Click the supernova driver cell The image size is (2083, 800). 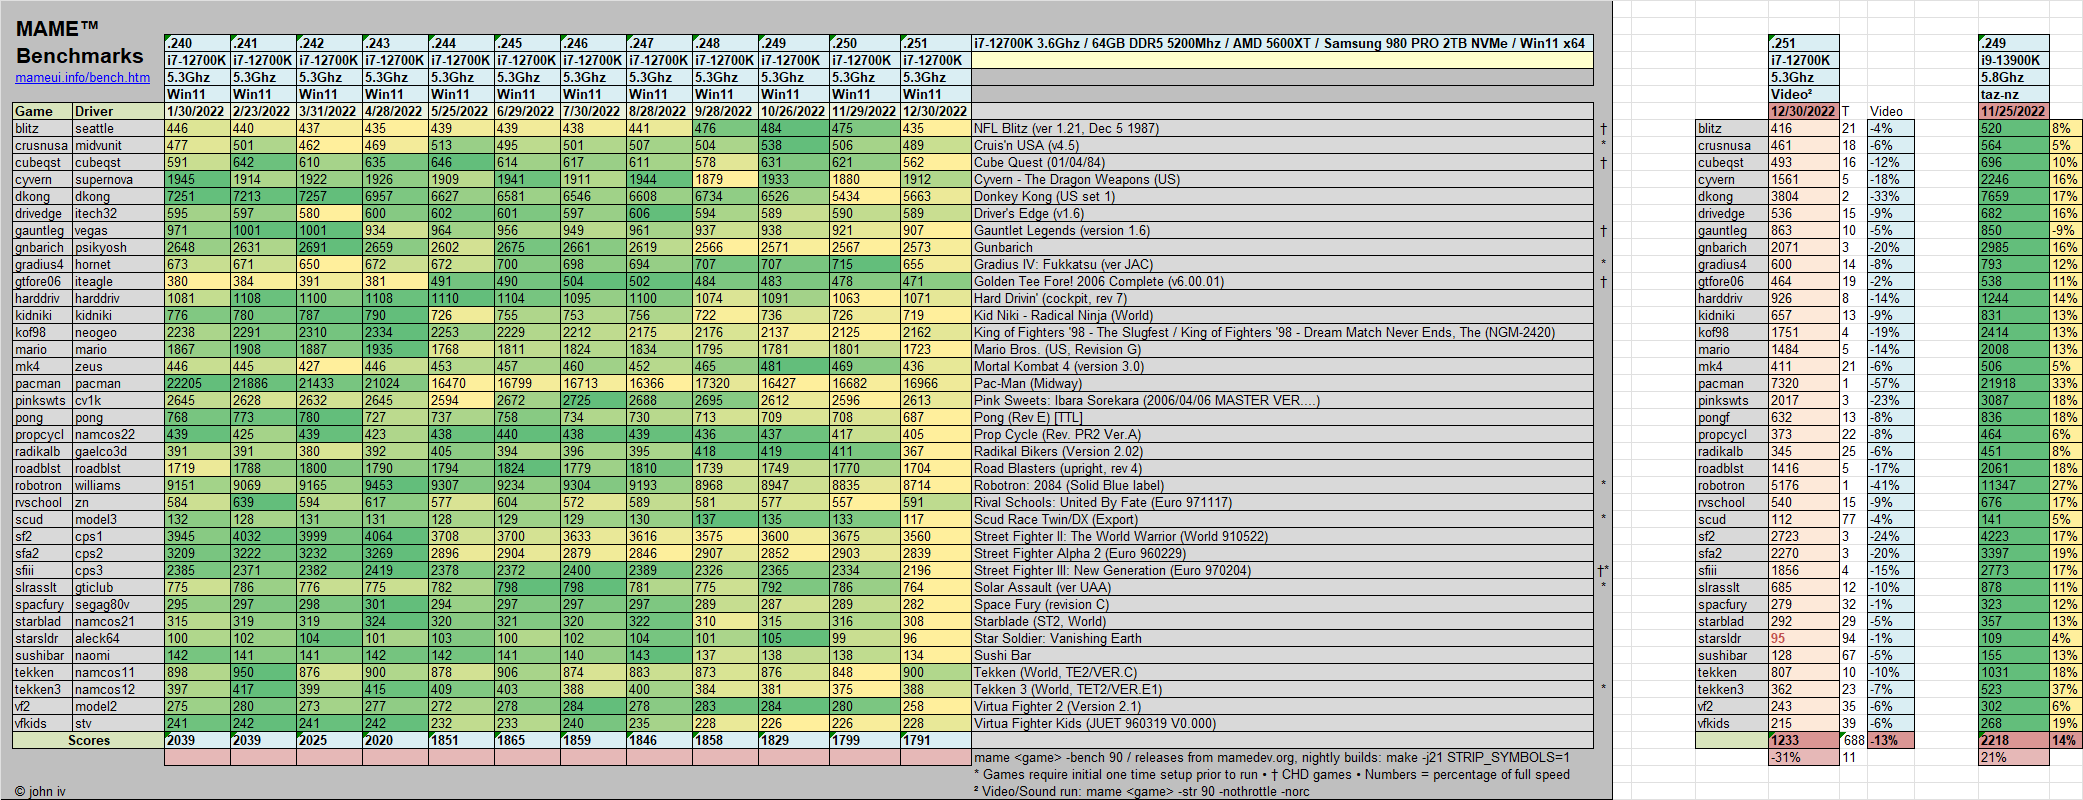(118, 179)
